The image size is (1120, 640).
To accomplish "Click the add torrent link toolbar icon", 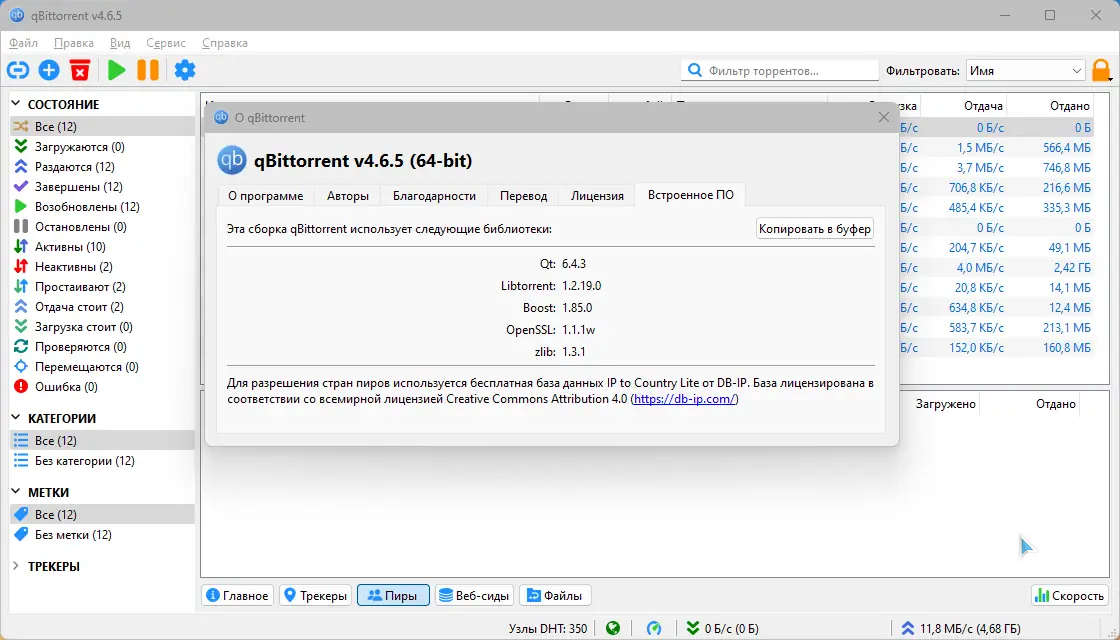I will pos(18,70).
